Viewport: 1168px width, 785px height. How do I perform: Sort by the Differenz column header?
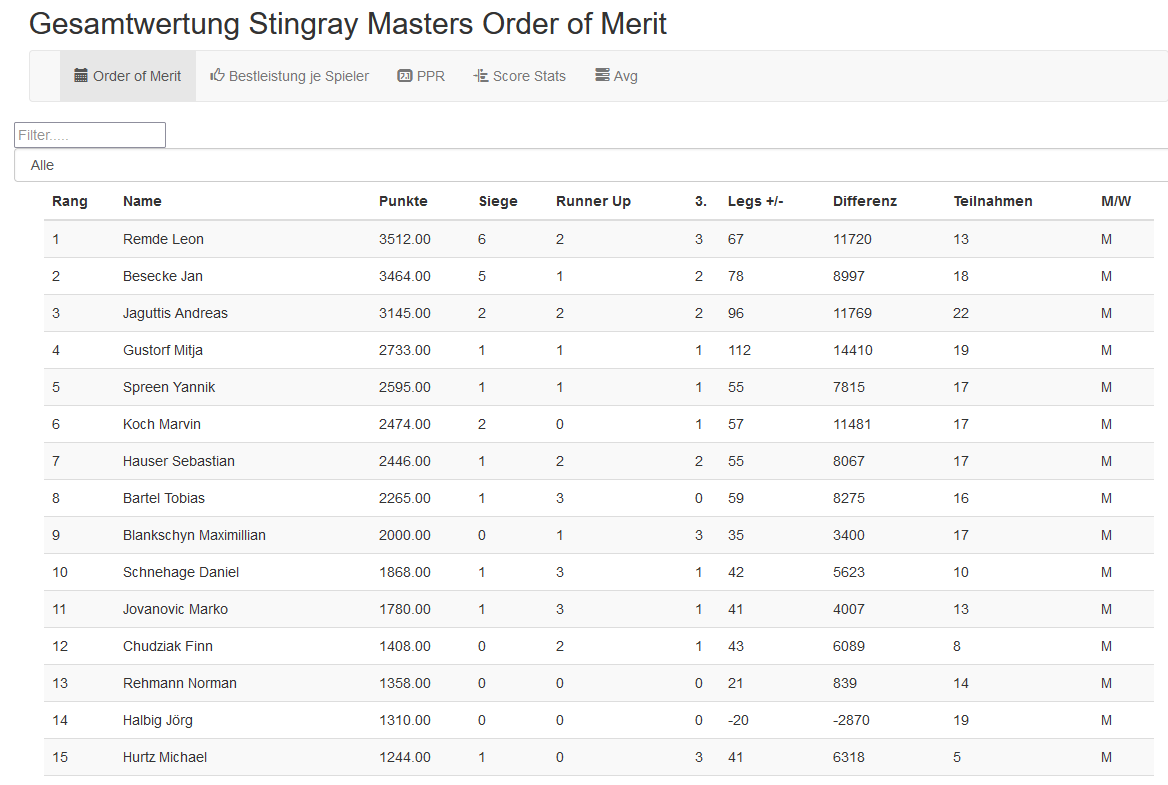[865, 201]
